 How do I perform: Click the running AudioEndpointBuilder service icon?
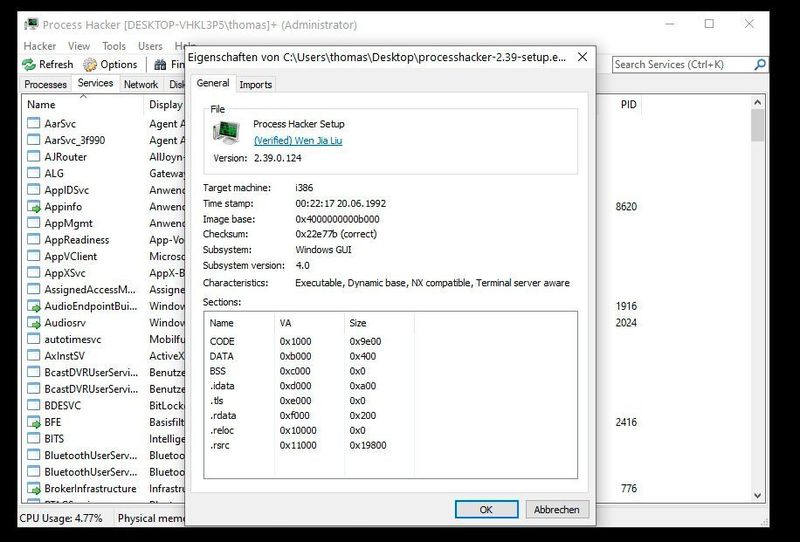click(34, 306)
